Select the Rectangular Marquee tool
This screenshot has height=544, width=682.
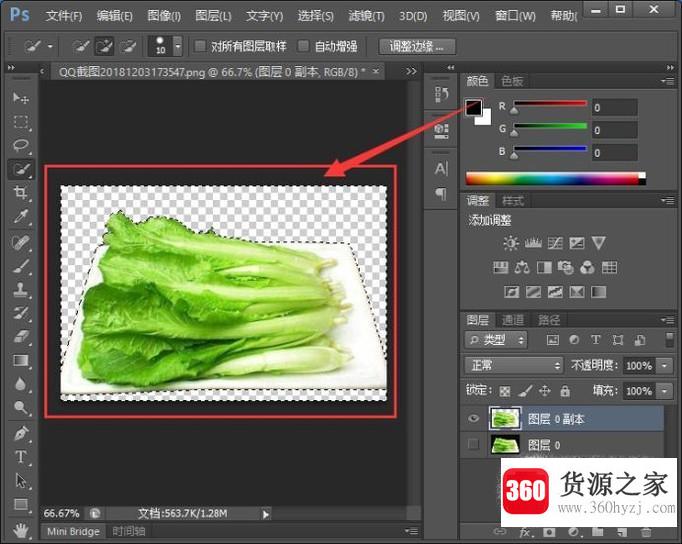pyautogui.click(x=20, y=122)
